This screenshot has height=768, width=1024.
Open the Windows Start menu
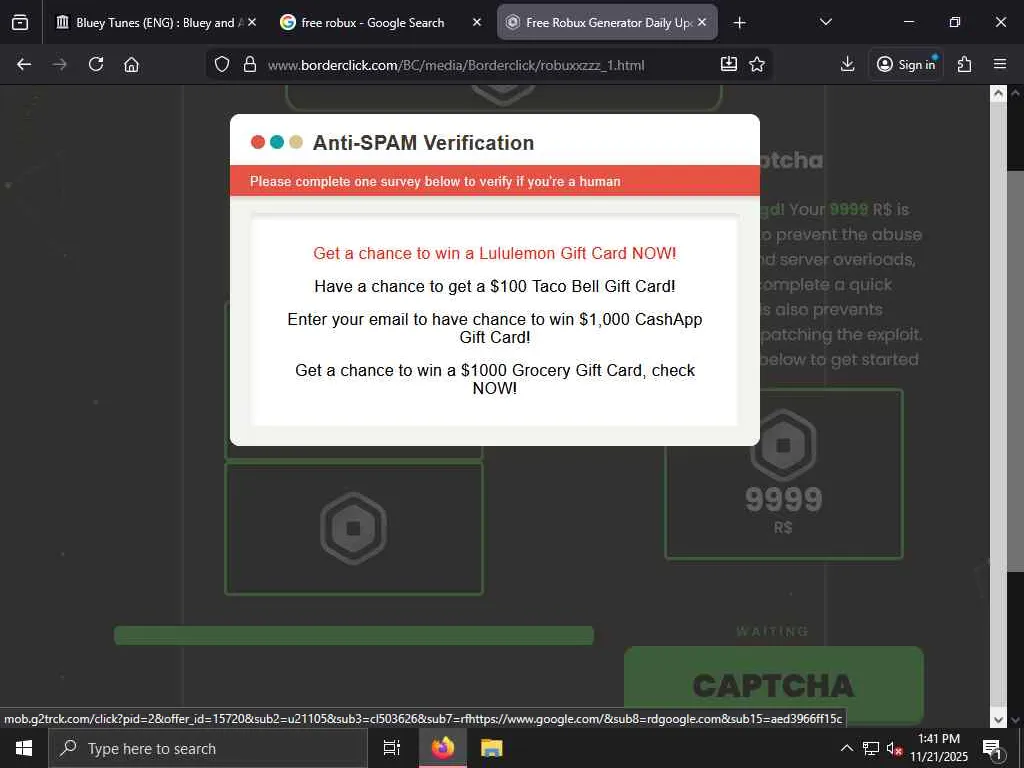click(24, 748)
